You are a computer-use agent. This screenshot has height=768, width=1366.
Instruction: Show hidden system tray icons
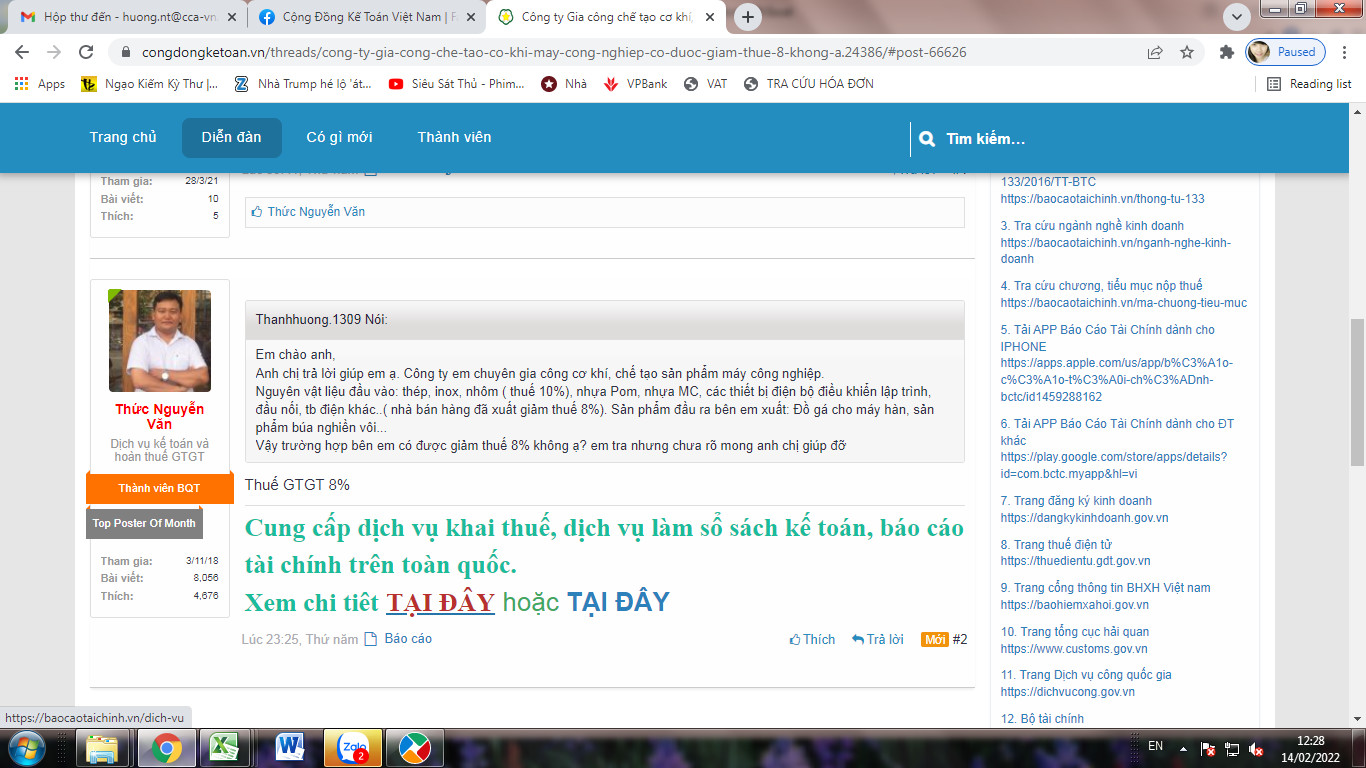[x=1183, y=747]
